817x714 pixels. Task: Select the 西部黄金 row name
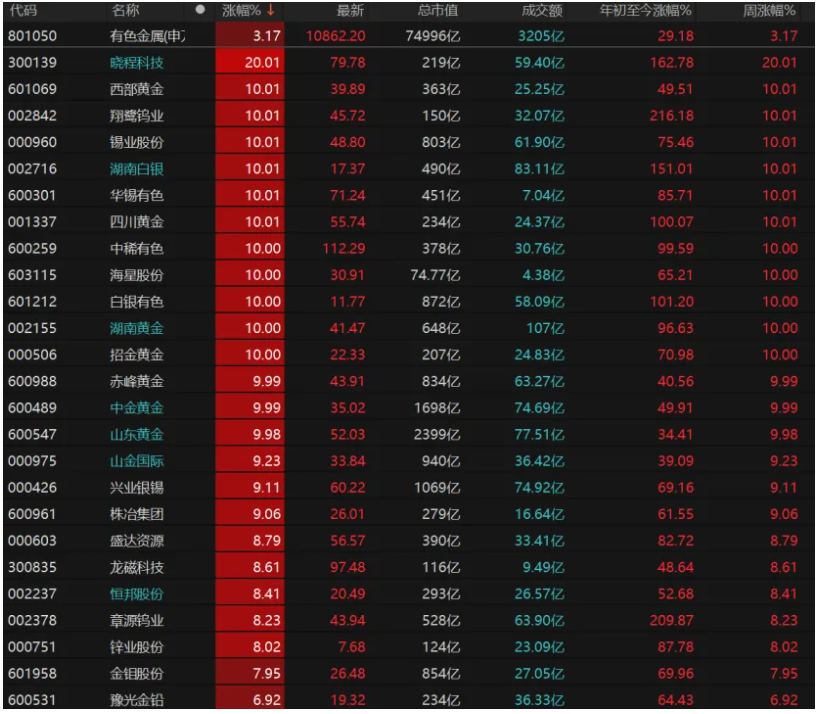pyautogui.click(x=137, y=90)
